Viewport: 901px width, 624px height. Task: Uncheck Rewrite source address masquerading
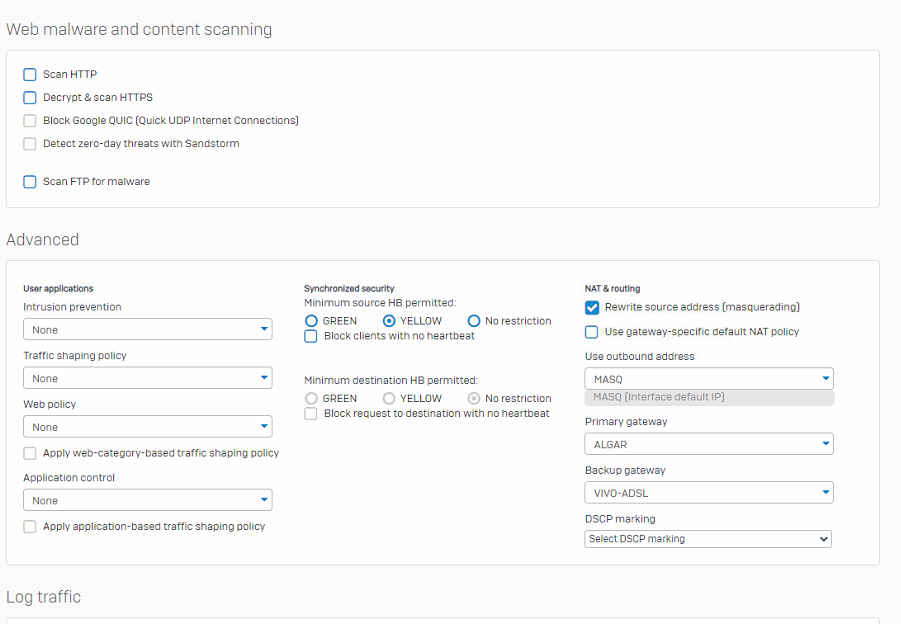pyautogui.click(x=592, y=307)
